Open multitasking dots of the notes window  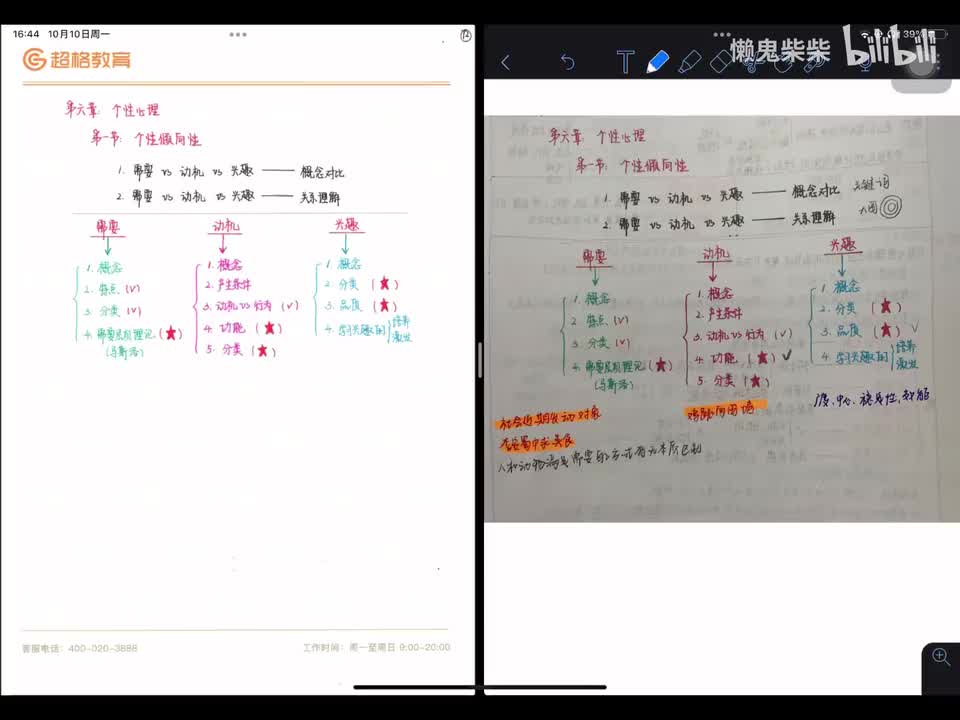pyautogui.click(x=722, y=34)
